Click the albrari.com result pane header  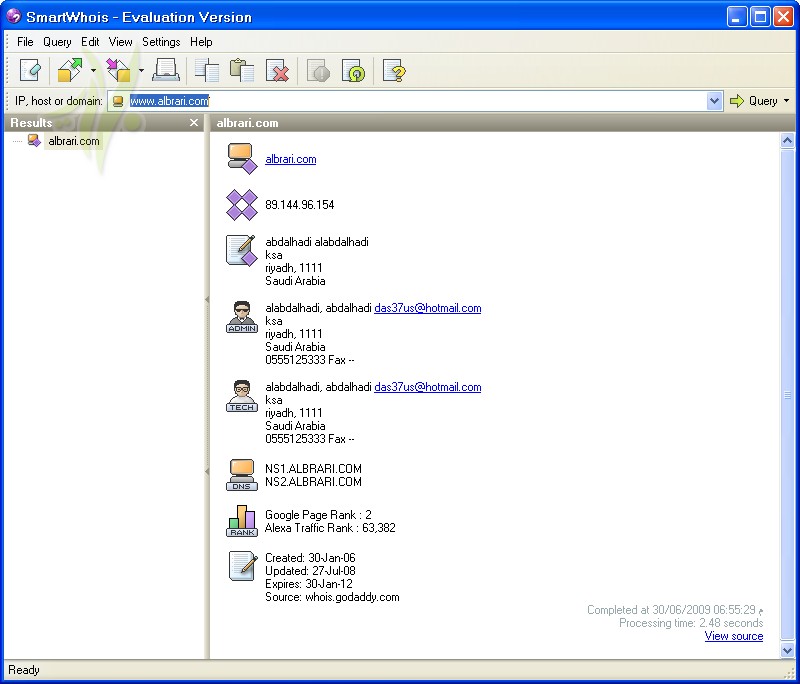click(x=247, y=123)
